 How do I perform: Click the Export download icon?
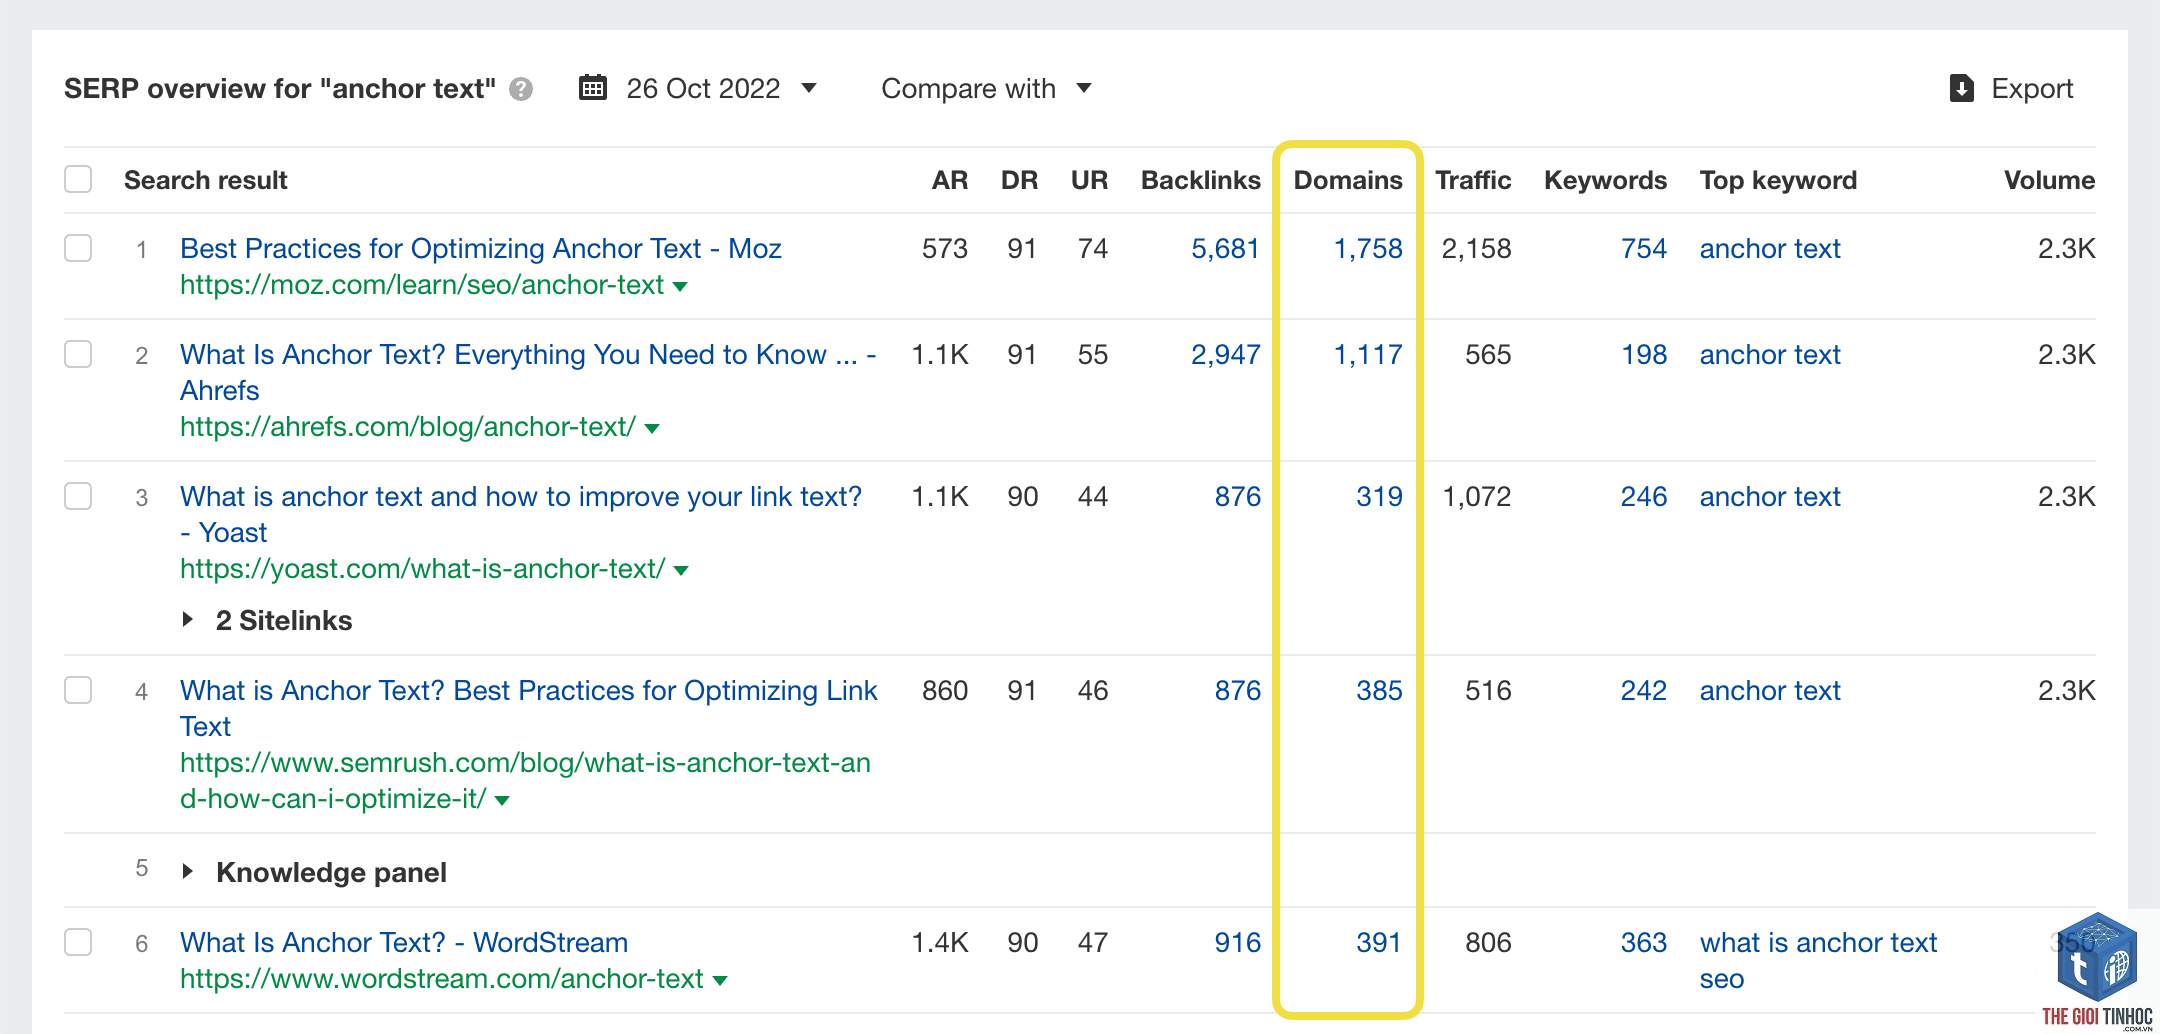click(x=1962, y=88)
